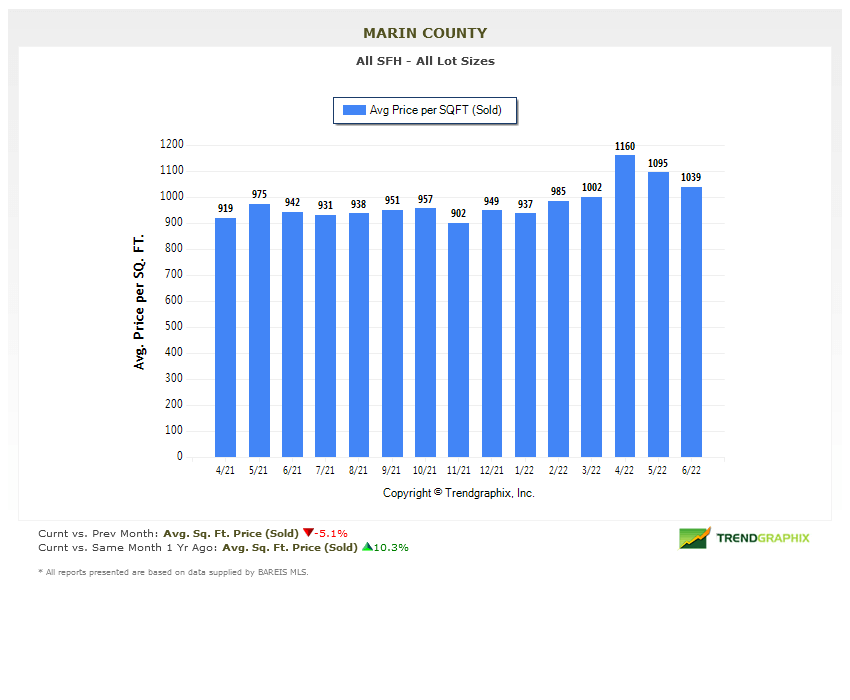
Task: Click the TRENDGRAPHIX wordmark text
Action: coord(763,537)
